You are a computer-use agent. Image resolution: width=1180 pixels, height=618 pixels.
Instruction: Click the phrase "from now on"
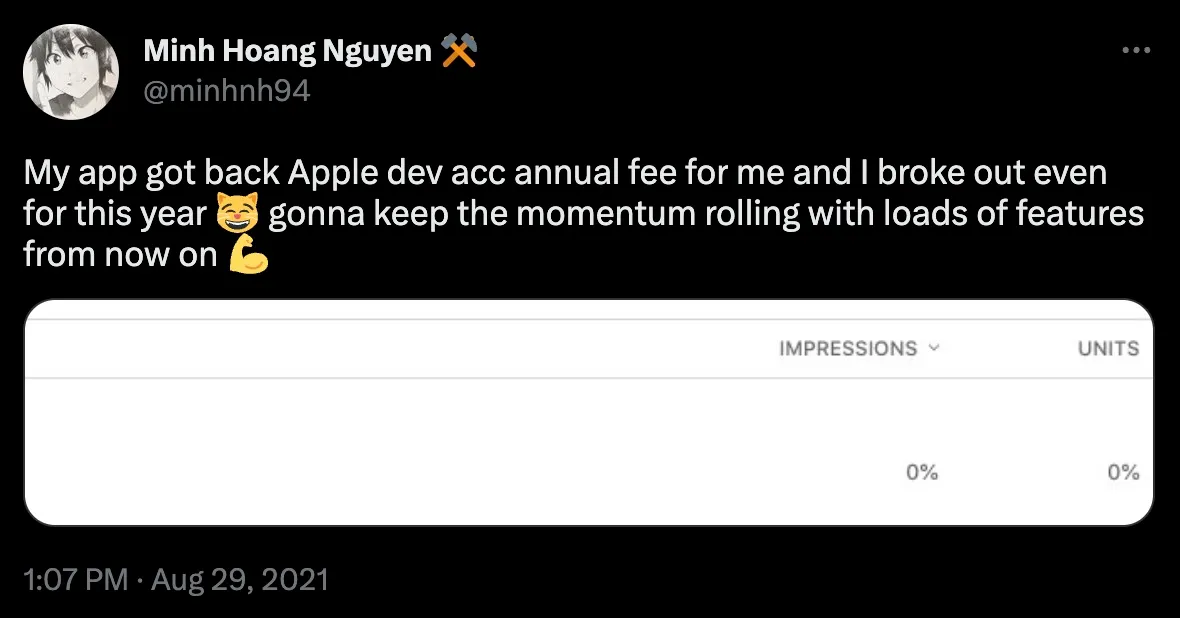pyautogui.click(x=120, y=256)
